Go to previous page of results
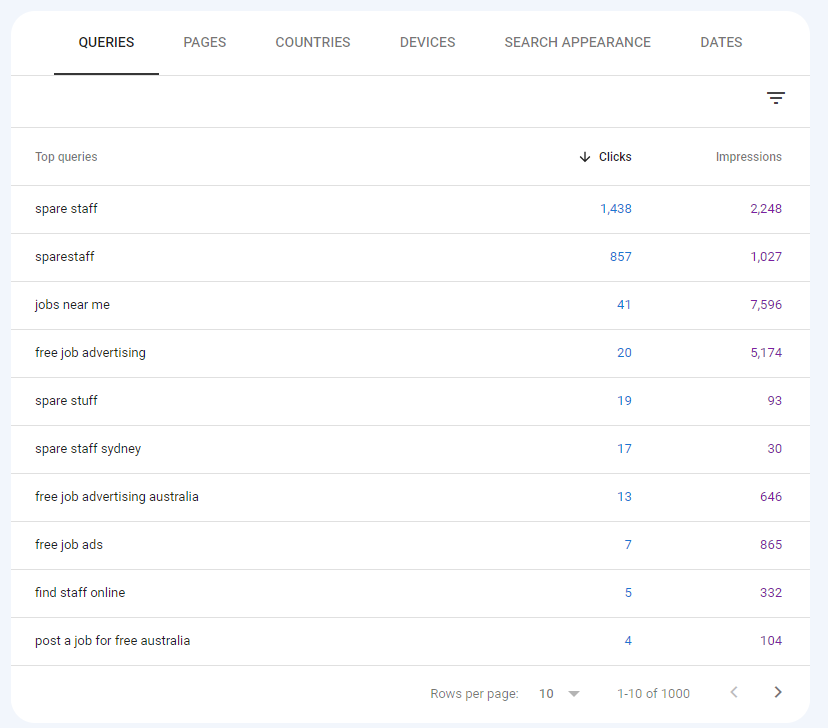Viewport: 828px width, 728px height. tap(733, 692)
